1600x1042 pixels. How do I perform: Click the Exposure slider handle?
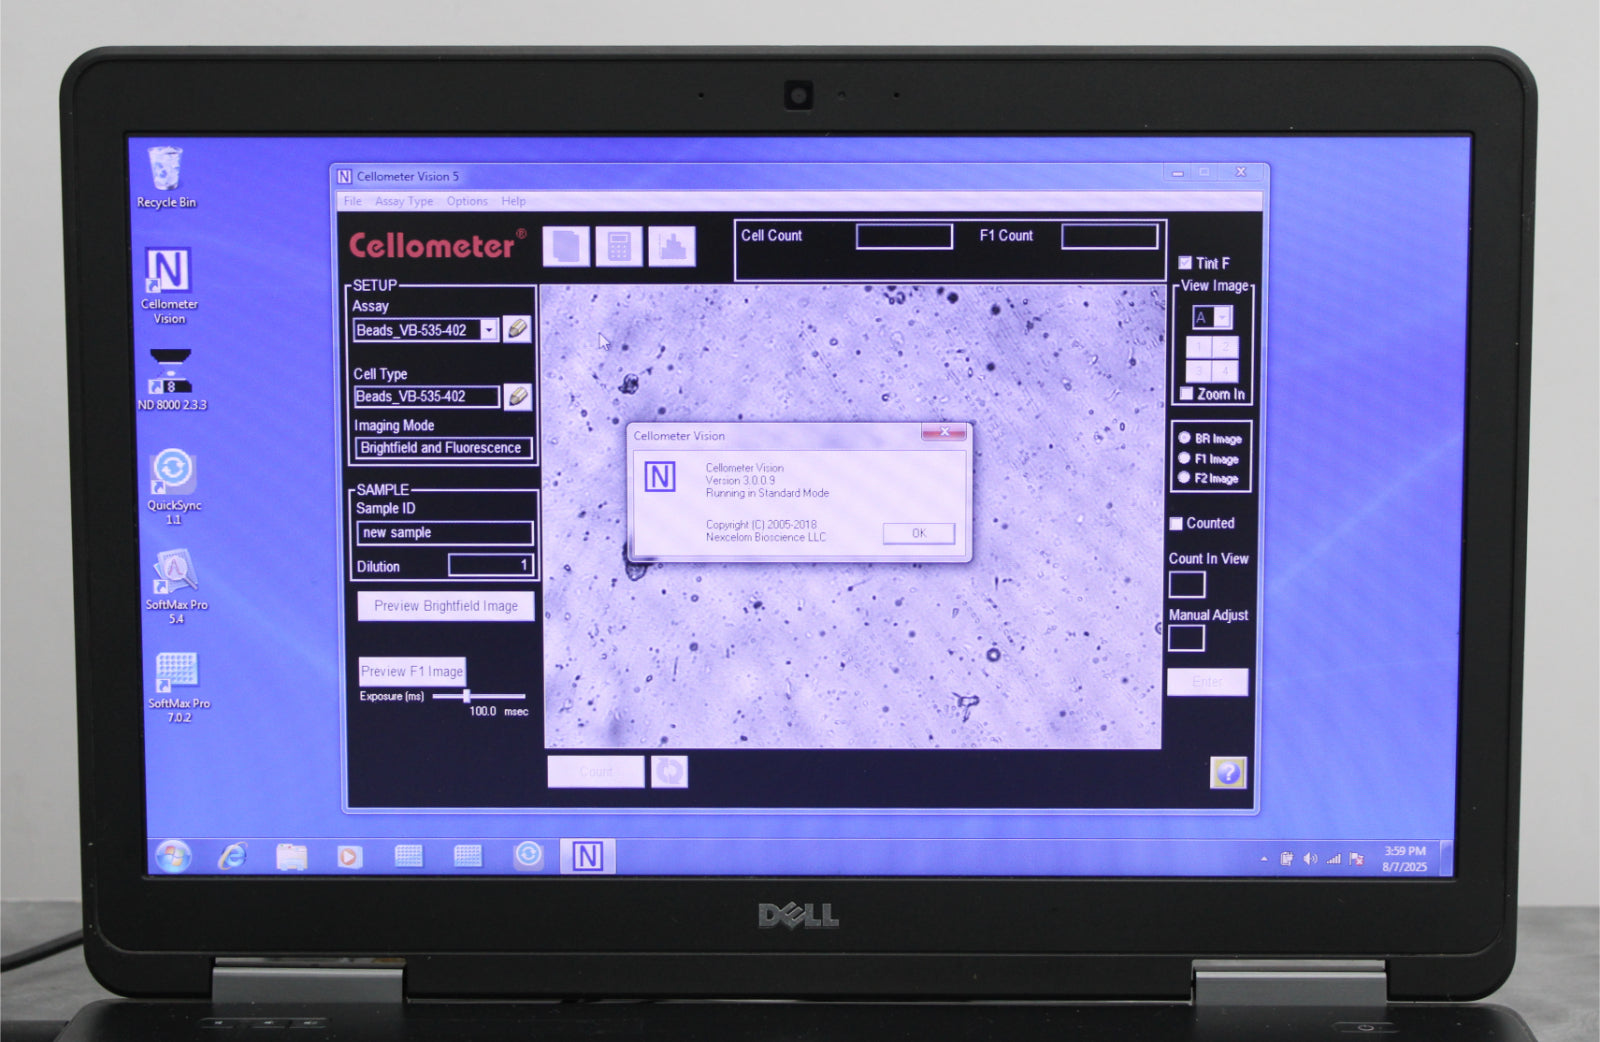466,696
